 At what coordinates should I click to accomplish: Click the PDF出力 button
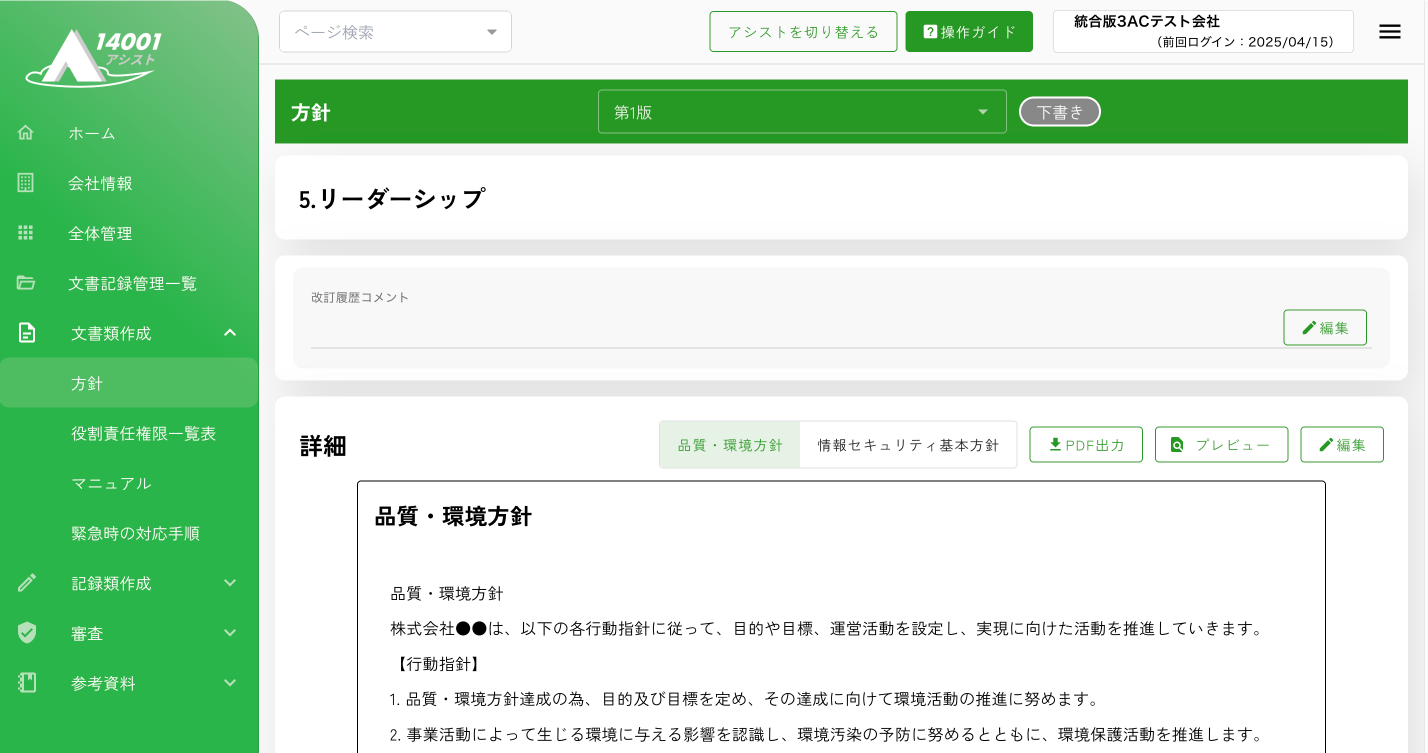1085,445
